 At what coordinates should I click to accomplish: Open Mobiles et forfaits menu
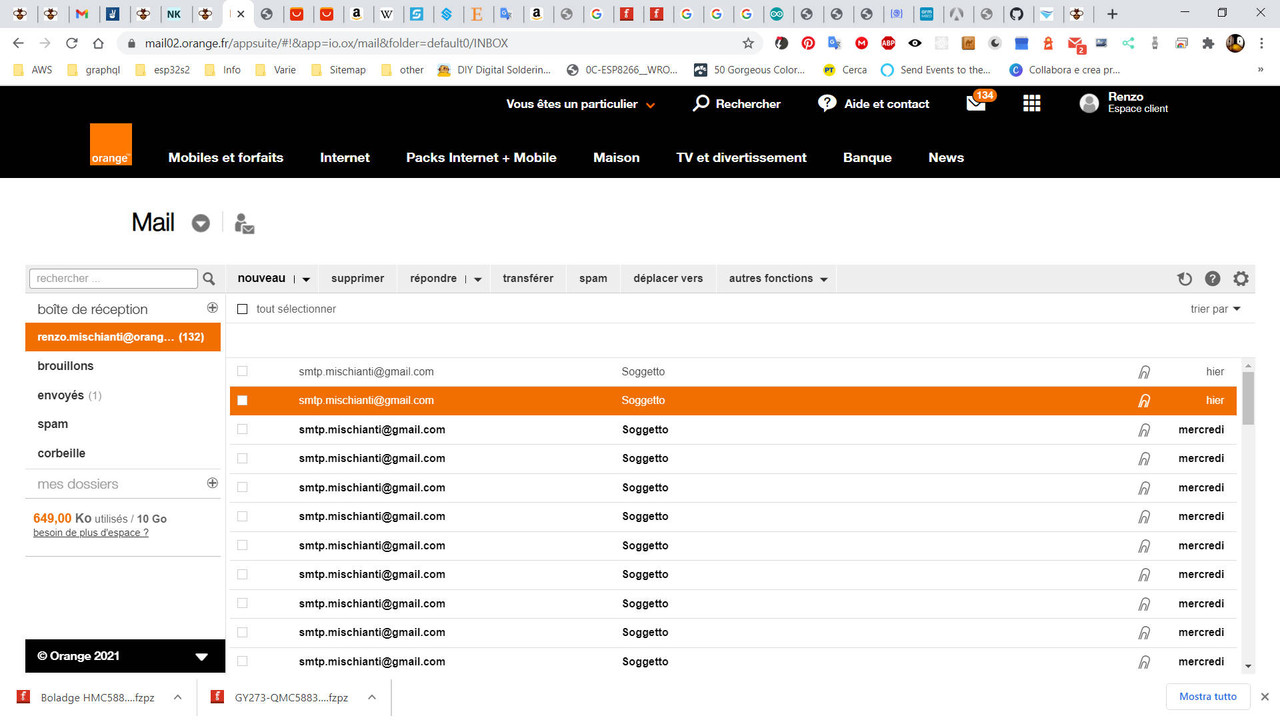click(226, 157)
